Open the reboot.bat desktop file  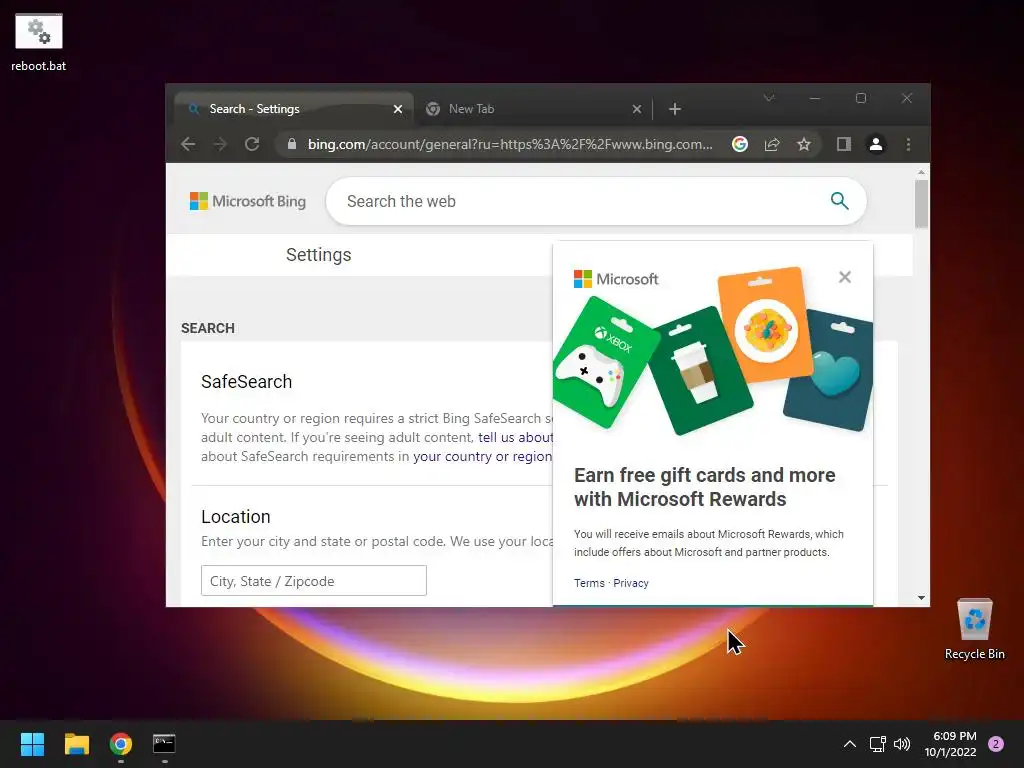[x=39, y=42]
